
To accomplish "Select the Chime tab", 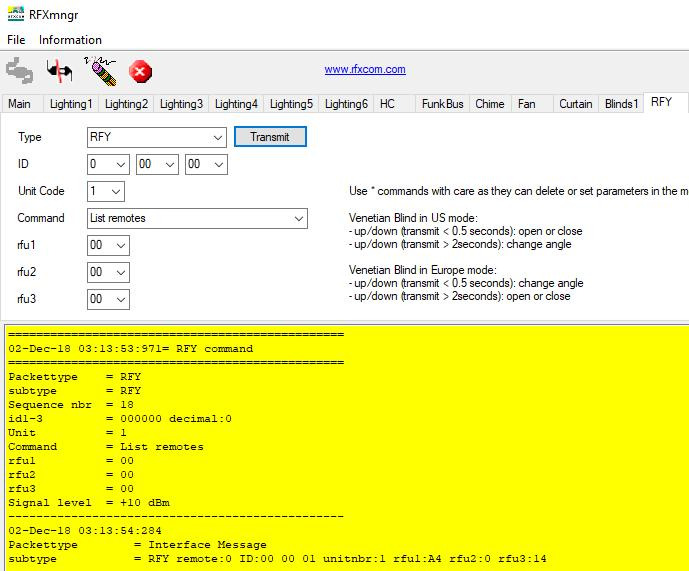I will tap(489, 104).
